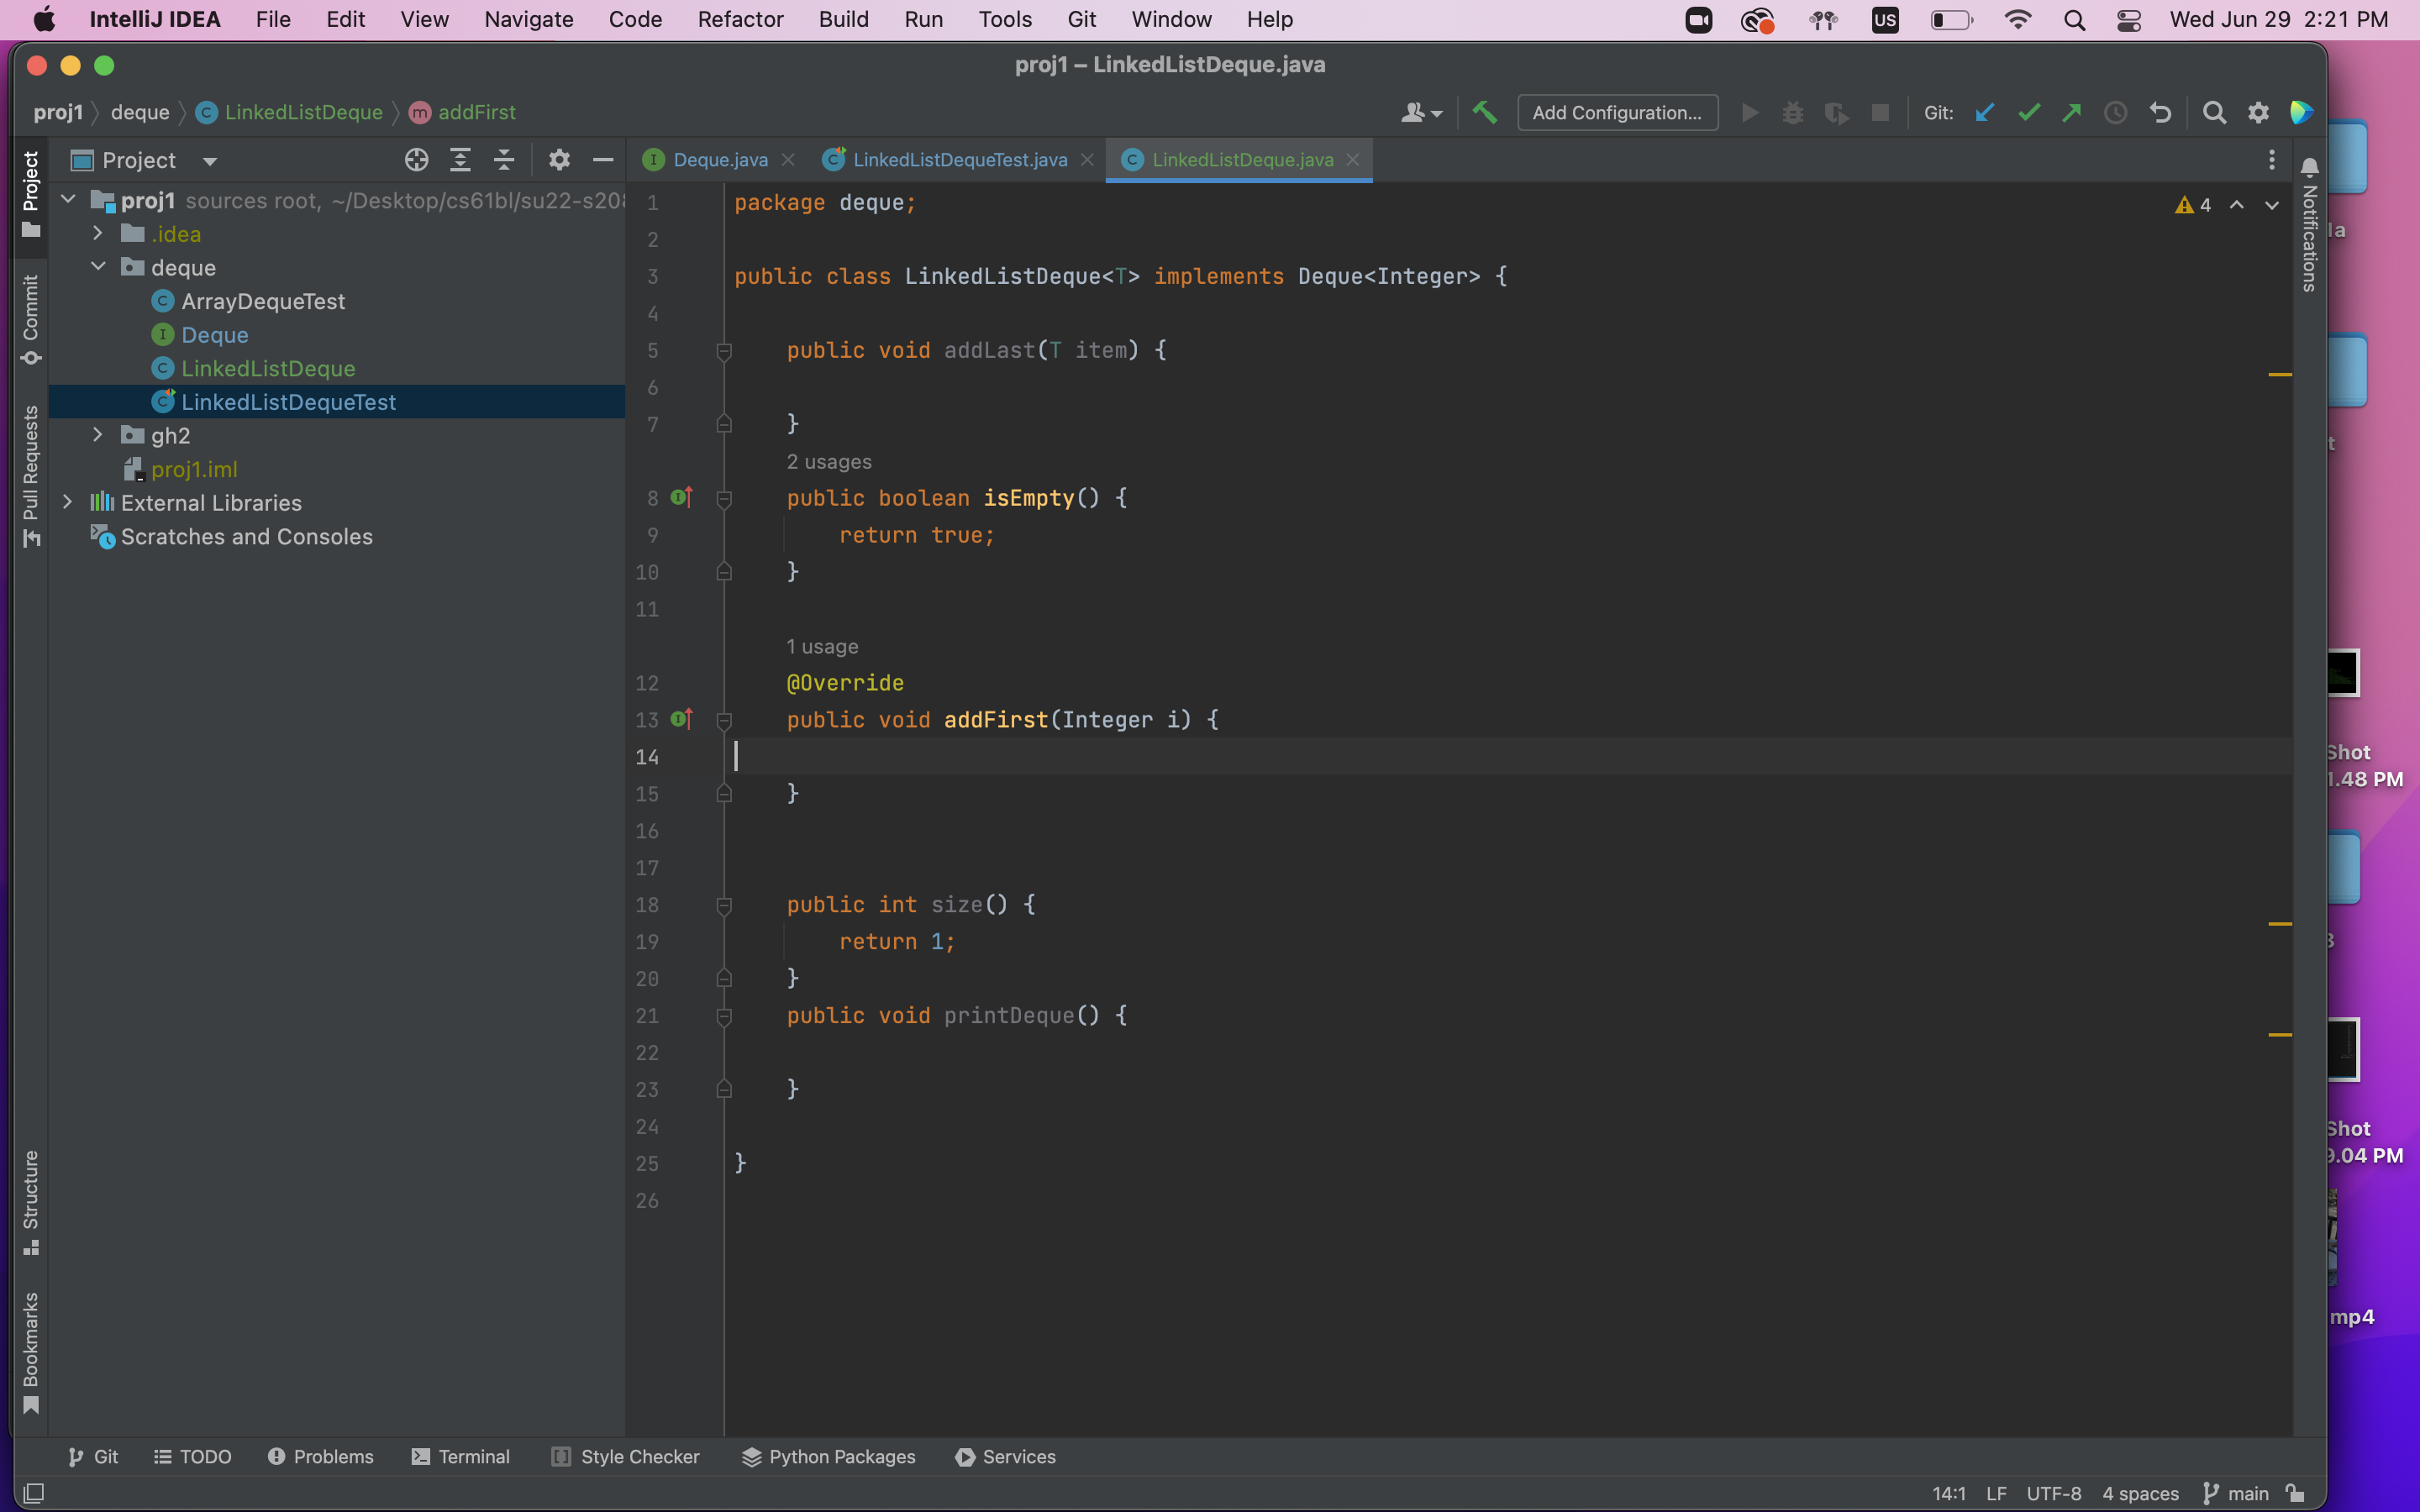
Task: Toggle the Structure tool window
Action: pos(31,1201)
